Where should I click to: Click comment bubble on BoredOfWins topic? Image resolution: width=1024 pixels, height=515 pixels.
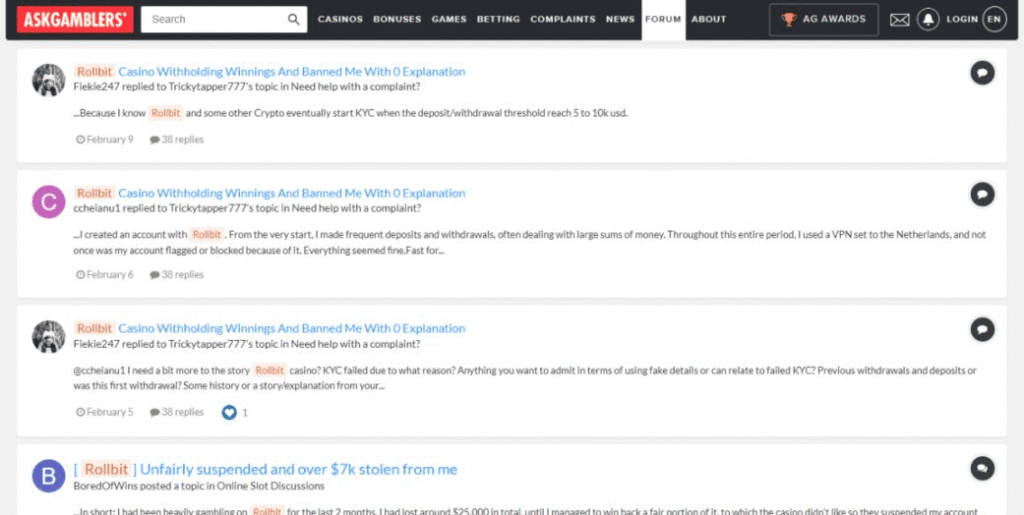(982, 468)
